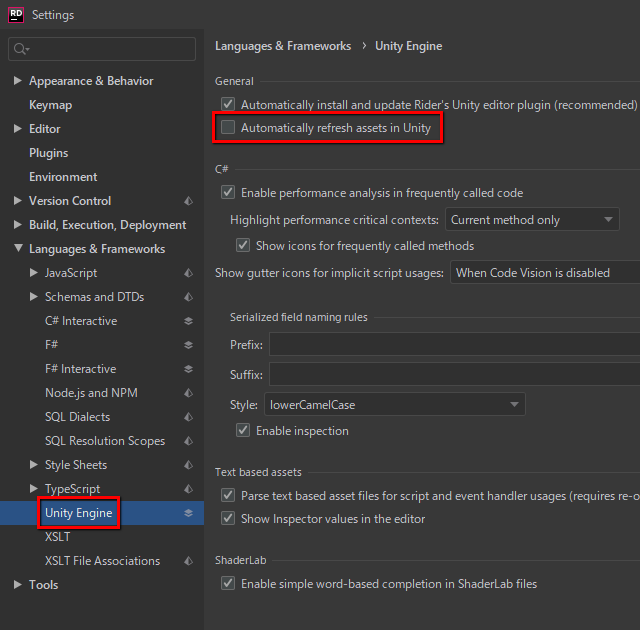Select C# Interactive in settings tree
The width and height of the screenshot is (640, 630).
(81, 321)
